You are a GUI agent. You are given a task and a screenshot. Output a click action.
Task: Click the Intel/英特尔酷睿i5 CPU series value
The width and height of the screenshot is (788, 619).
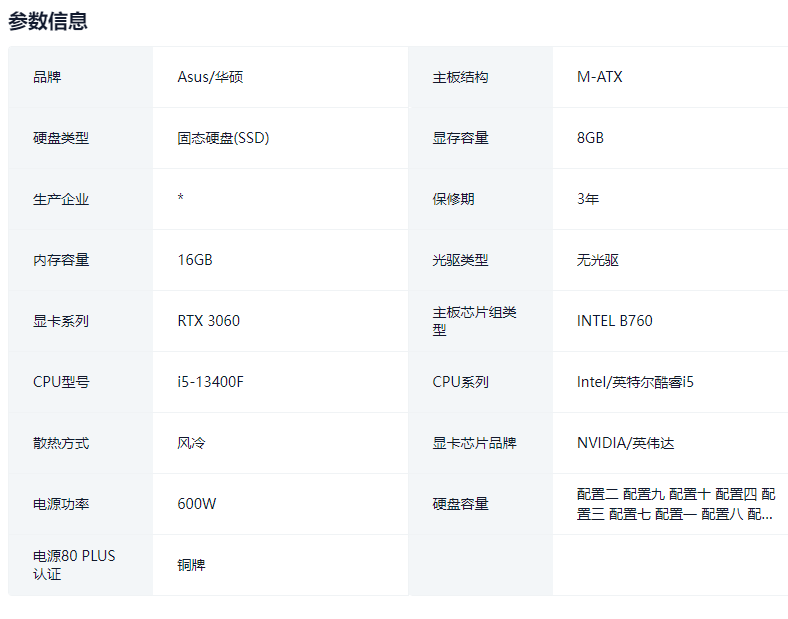coord(635,382)
